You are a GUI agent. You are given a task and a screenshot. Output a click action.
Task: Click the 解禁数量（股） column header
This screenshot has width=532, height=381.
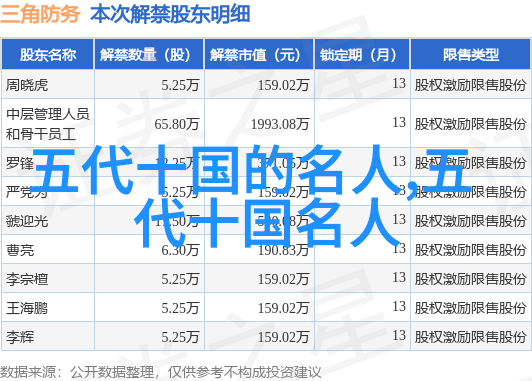tap(149, 55)
